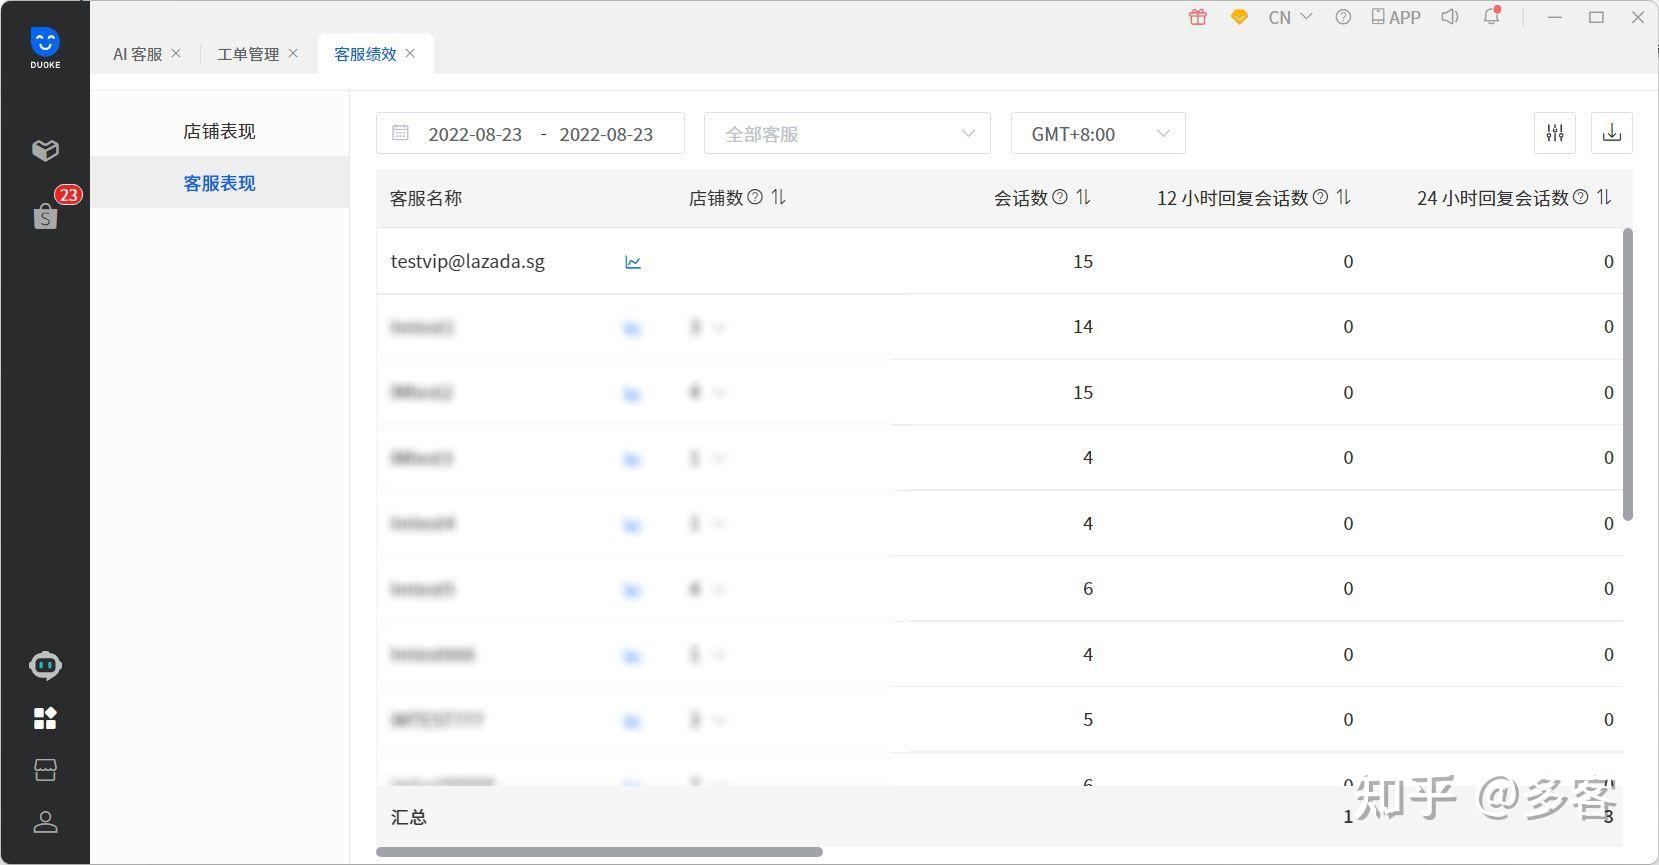The image size is (1659, 865).
Task: Sort the table by 店铺数
Action: point(778,197)
